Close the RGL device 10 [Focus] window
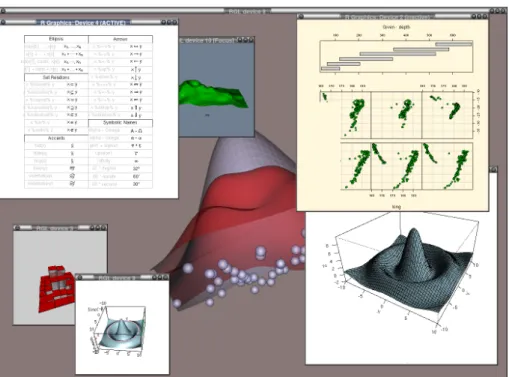The height and width of the screenshot is (377, 509). pos(251,40)
